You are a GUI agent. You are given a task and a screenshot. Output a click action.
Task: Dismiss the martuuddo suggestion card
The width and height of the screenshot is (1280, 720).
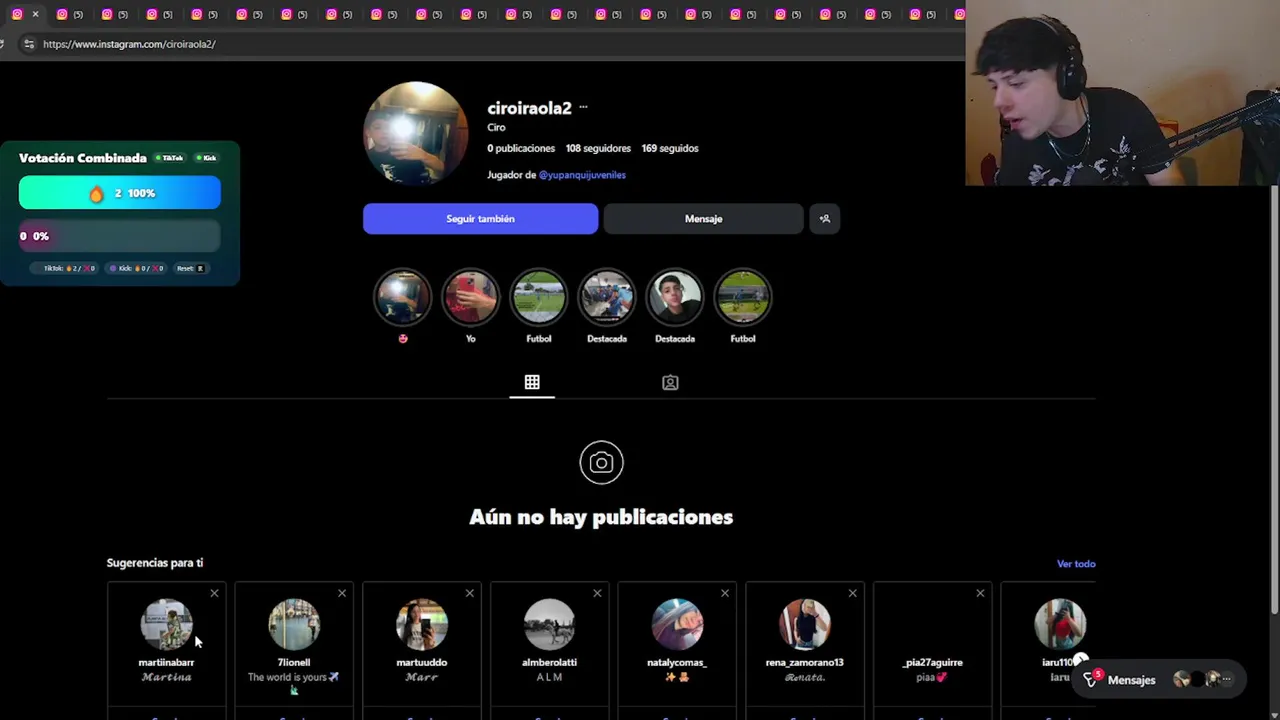point(469,593)
